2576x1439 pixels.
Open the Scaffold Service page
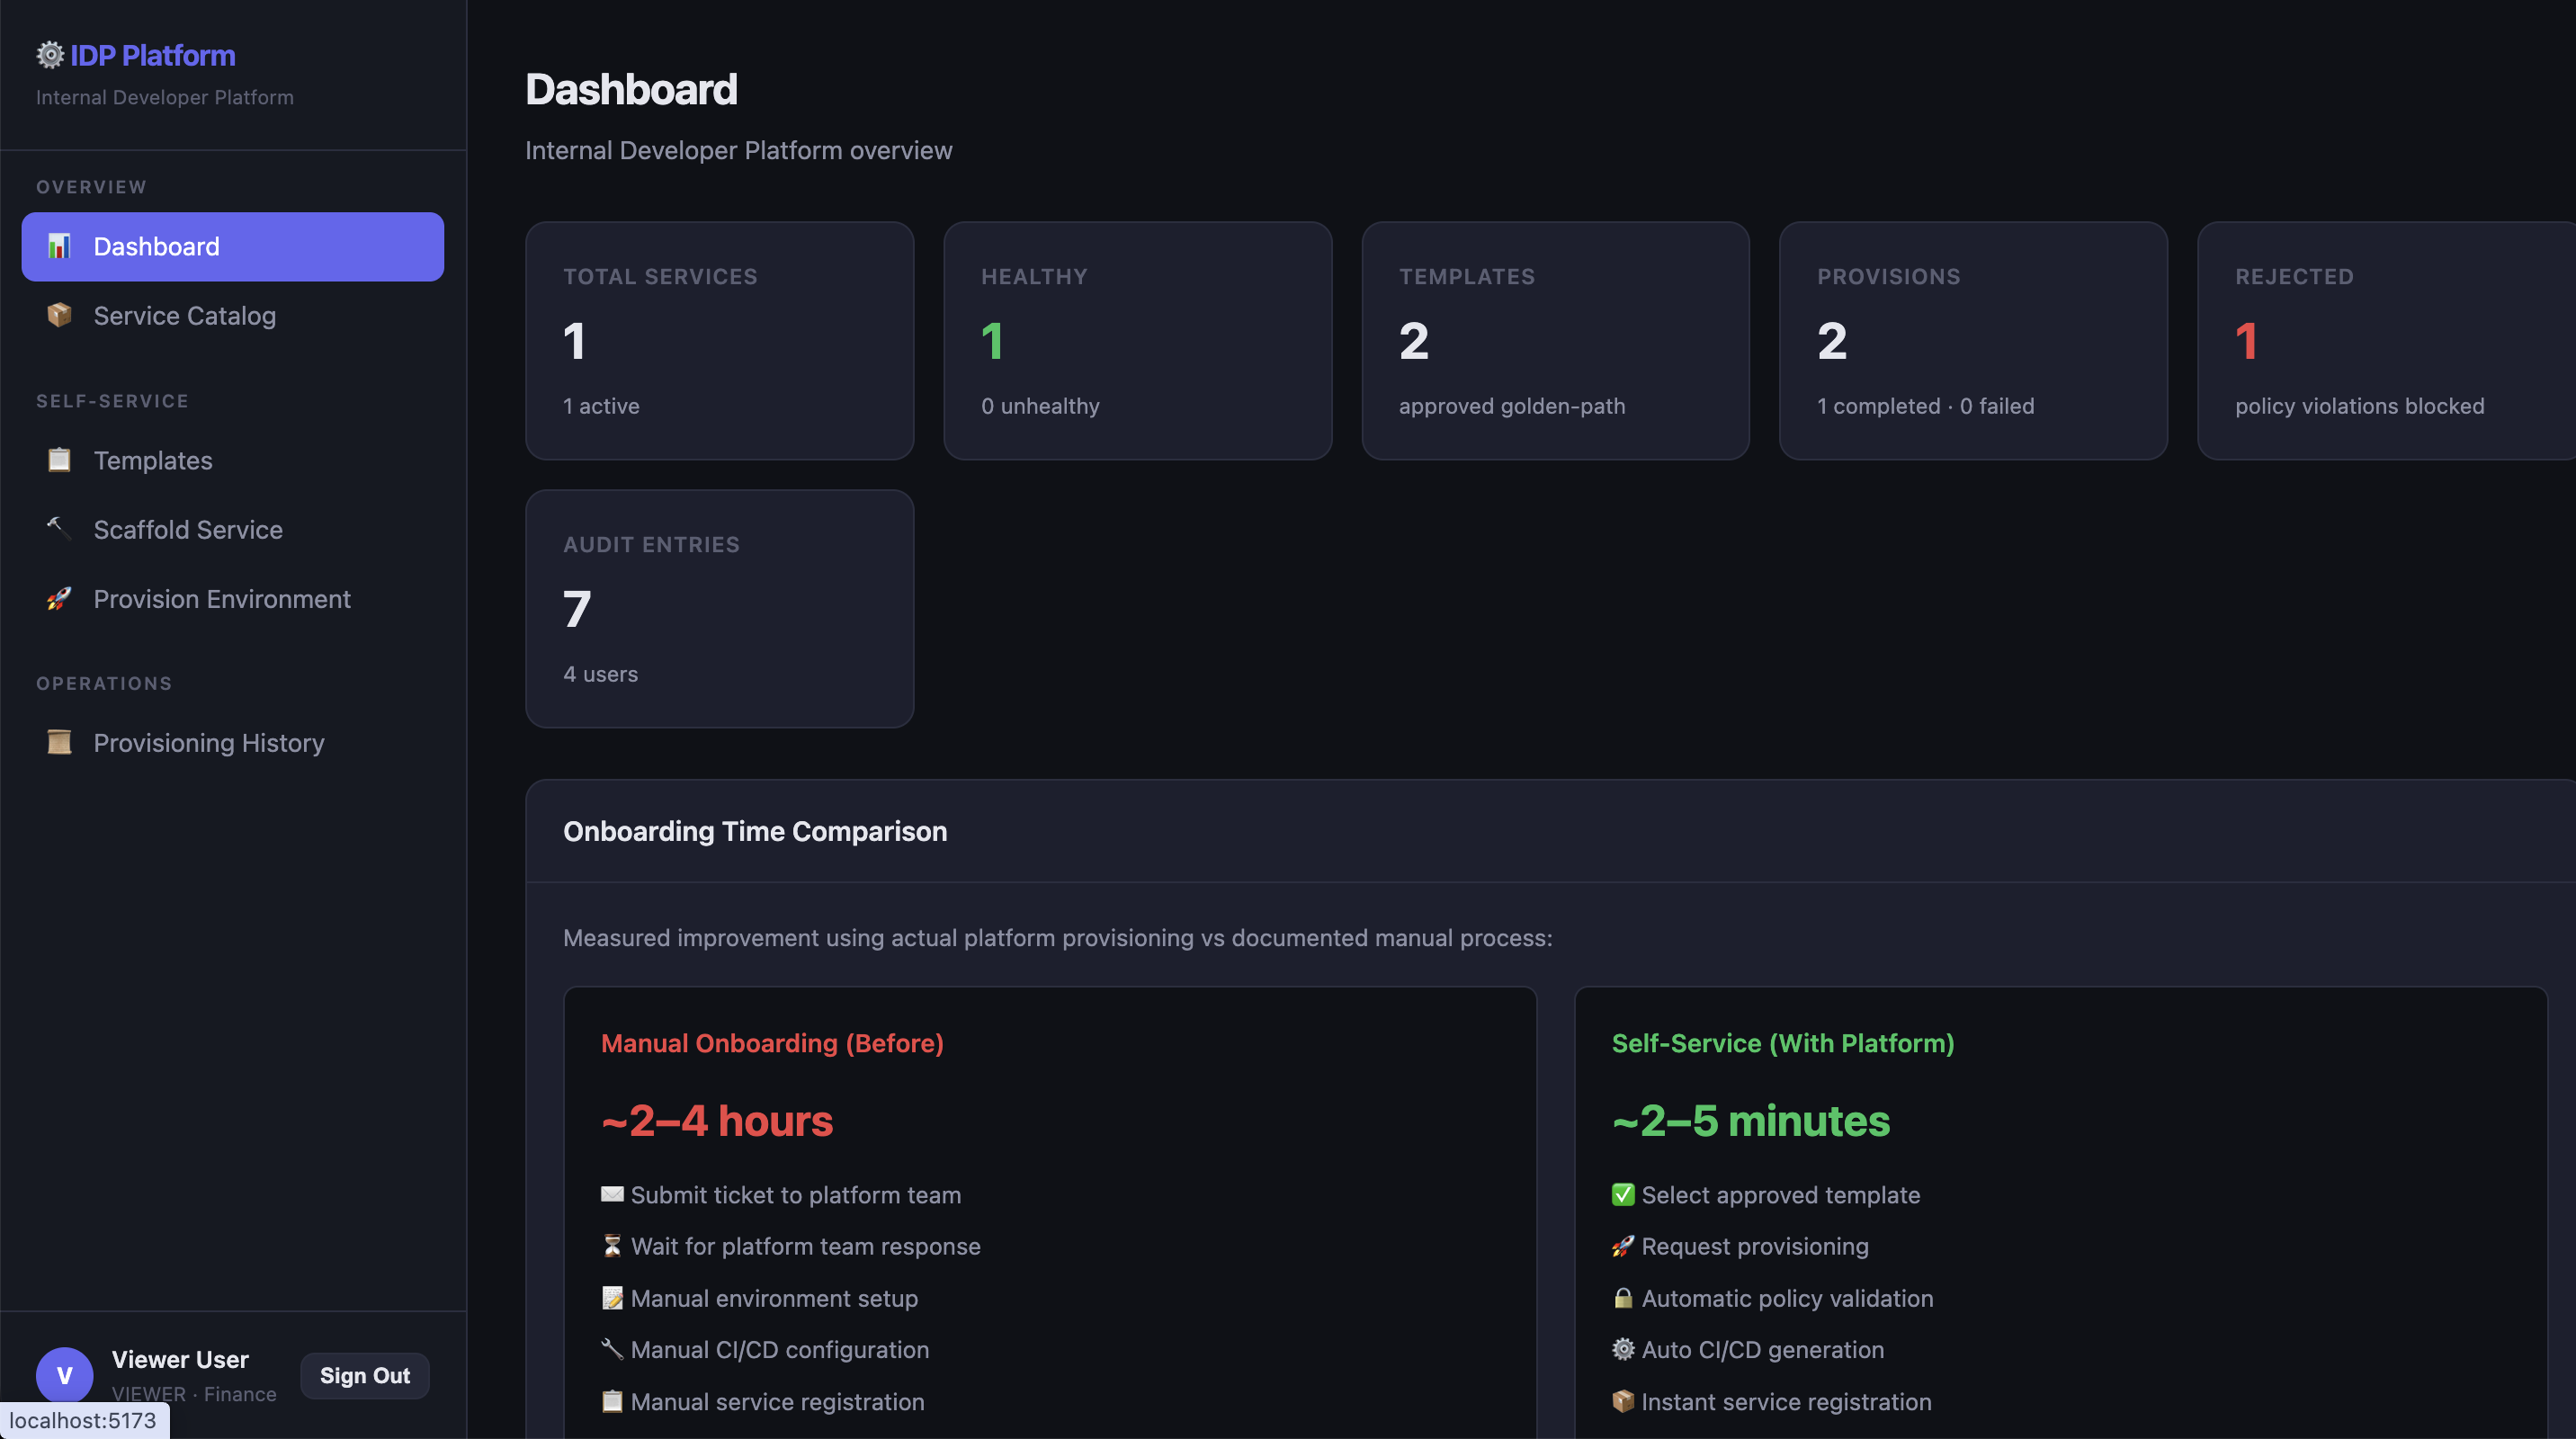233,529
